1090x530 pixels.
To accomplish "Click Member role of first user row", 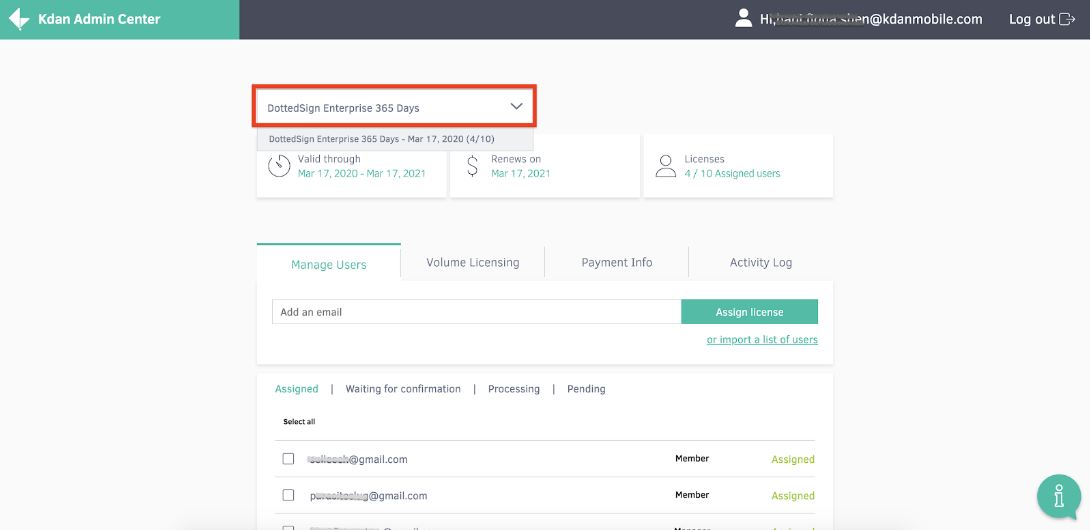I will 692,458.
